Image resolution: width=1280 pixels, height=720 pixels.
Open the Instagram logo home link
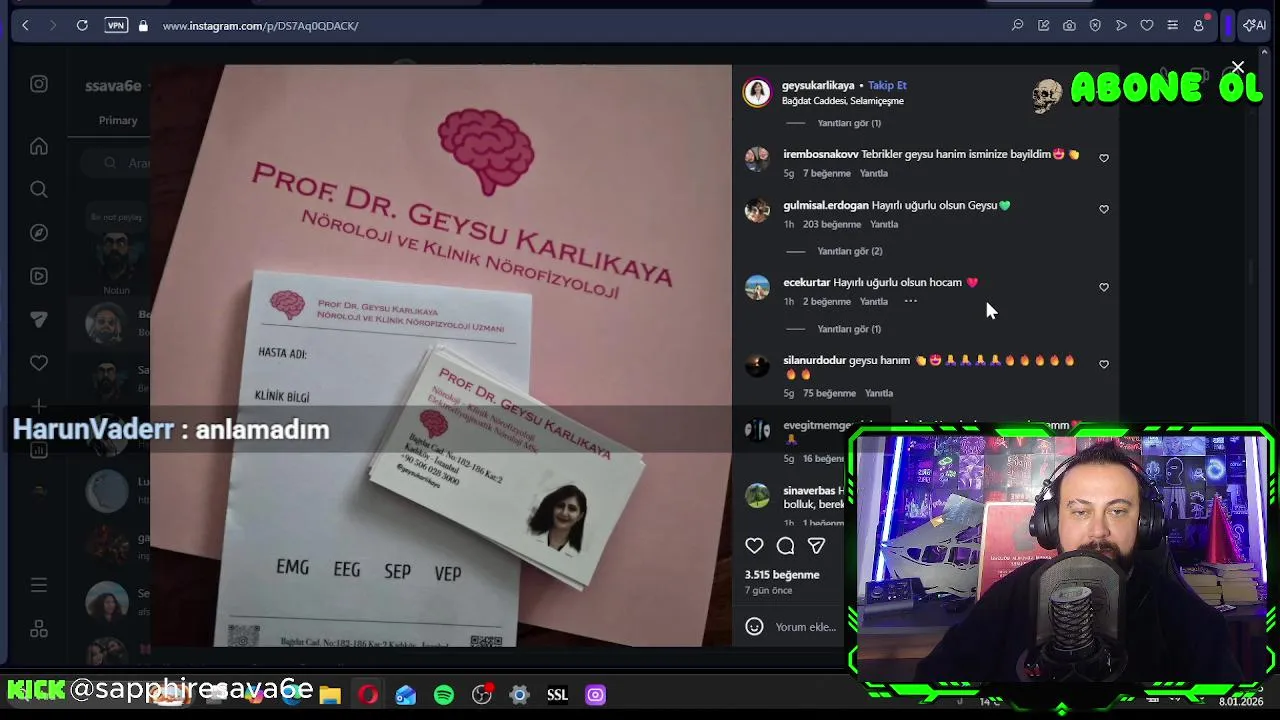pyautogui.click(x=39, y=84)
